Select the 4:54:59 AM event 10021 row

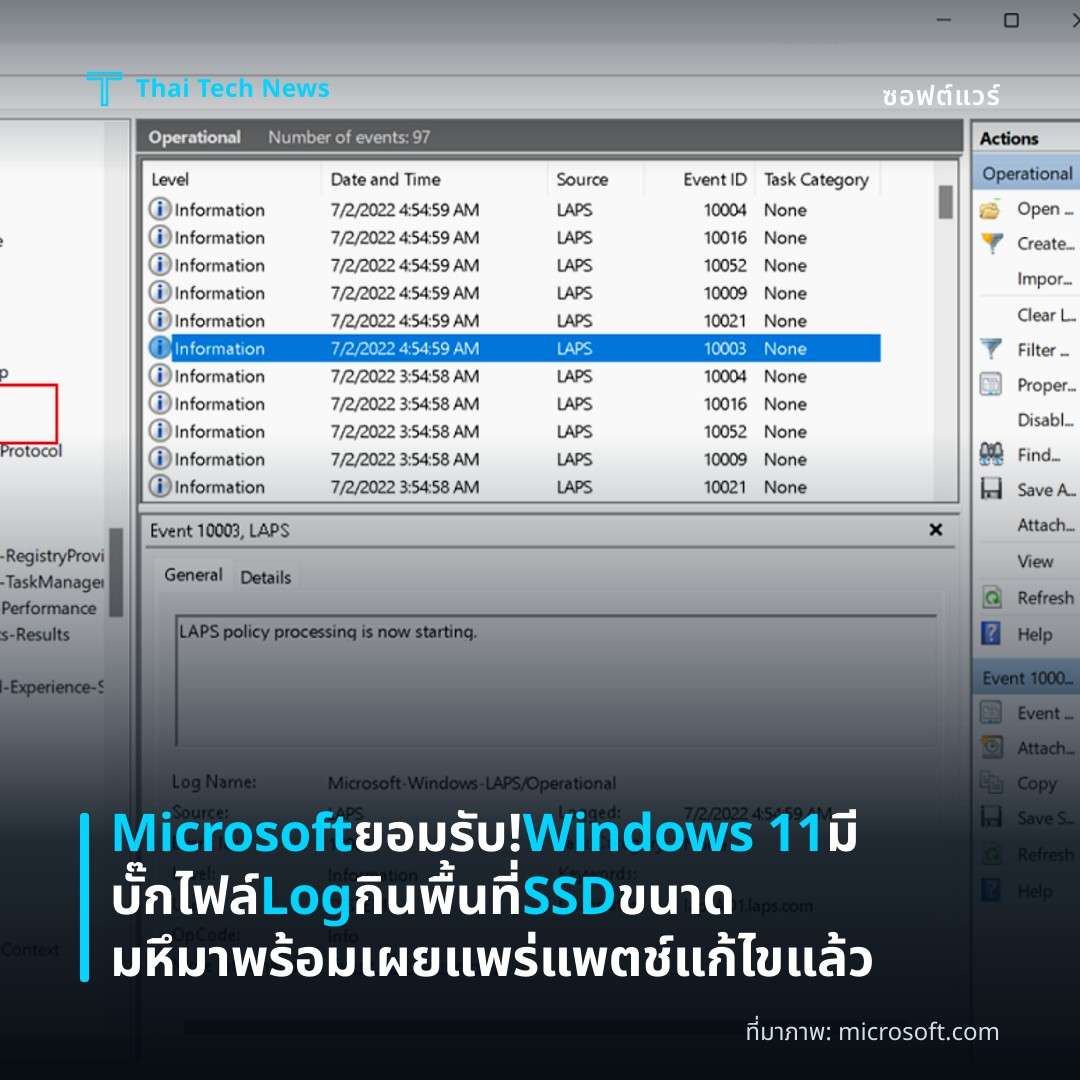514,320
